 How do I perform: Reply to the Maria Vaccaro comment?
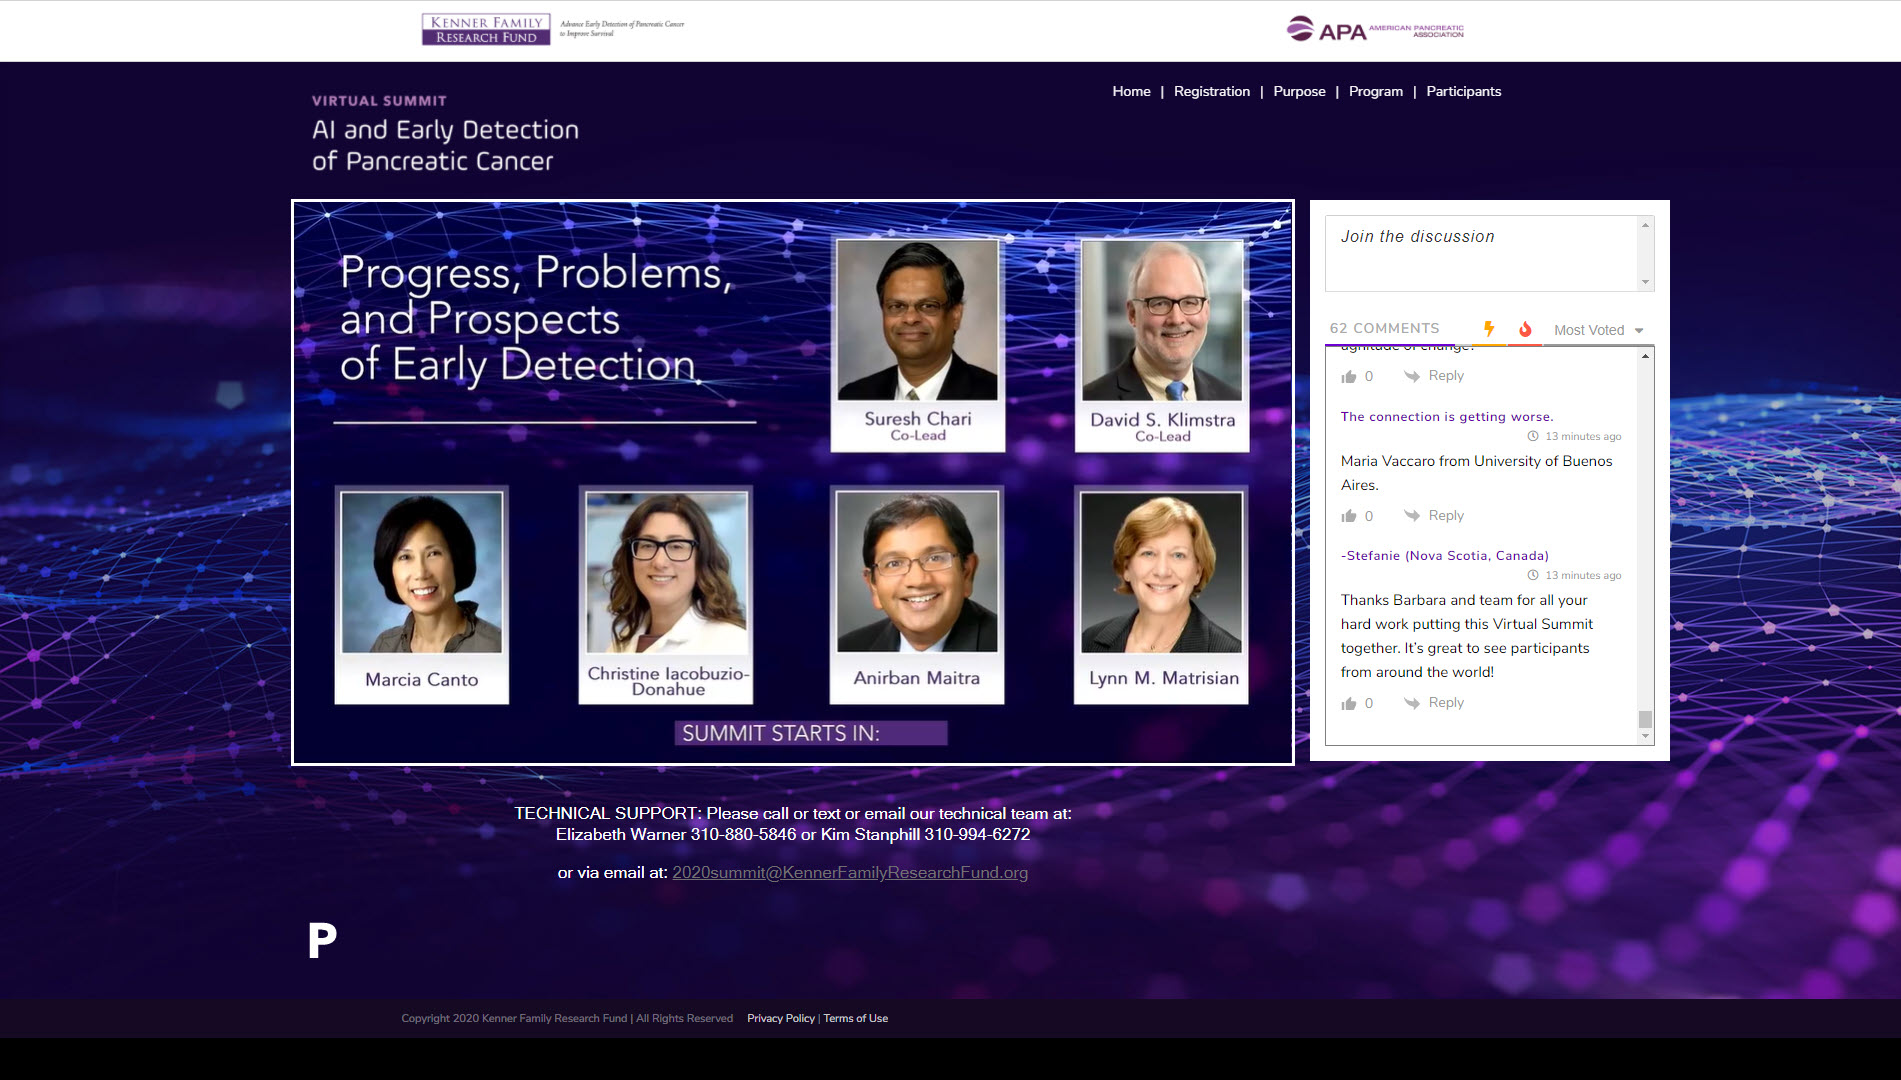pos(1446,515)
